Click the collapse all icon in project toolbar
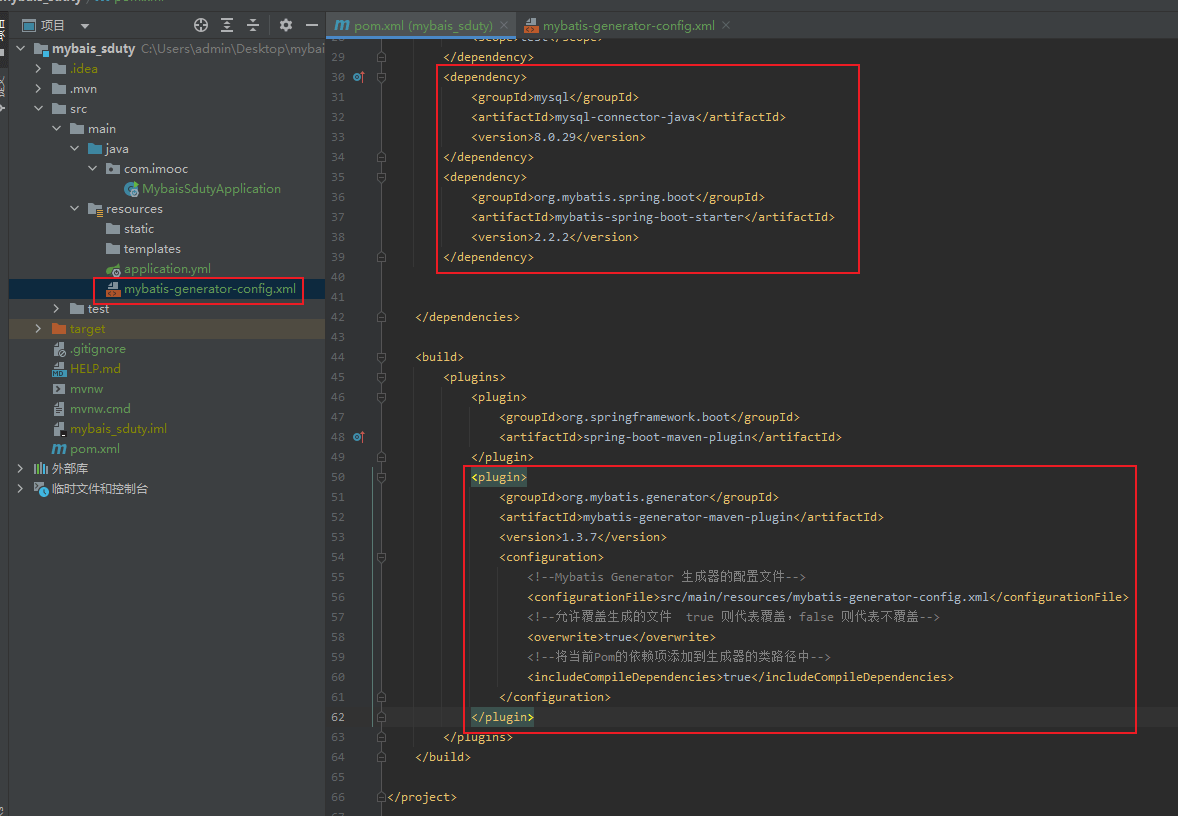The height and width of the screenshot is (816, 1178). coord(253,26)
